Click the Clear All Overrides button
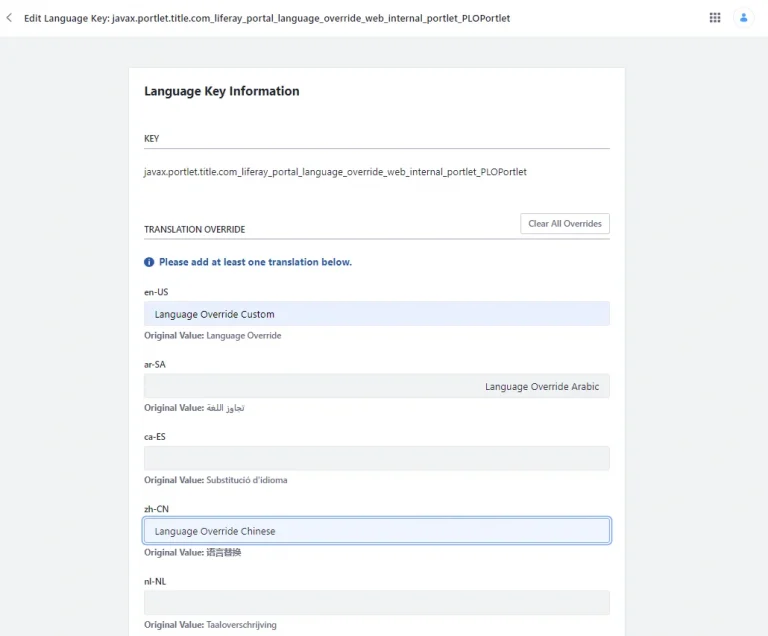Viewport: 768px width, 636px height. pos(565,223)
